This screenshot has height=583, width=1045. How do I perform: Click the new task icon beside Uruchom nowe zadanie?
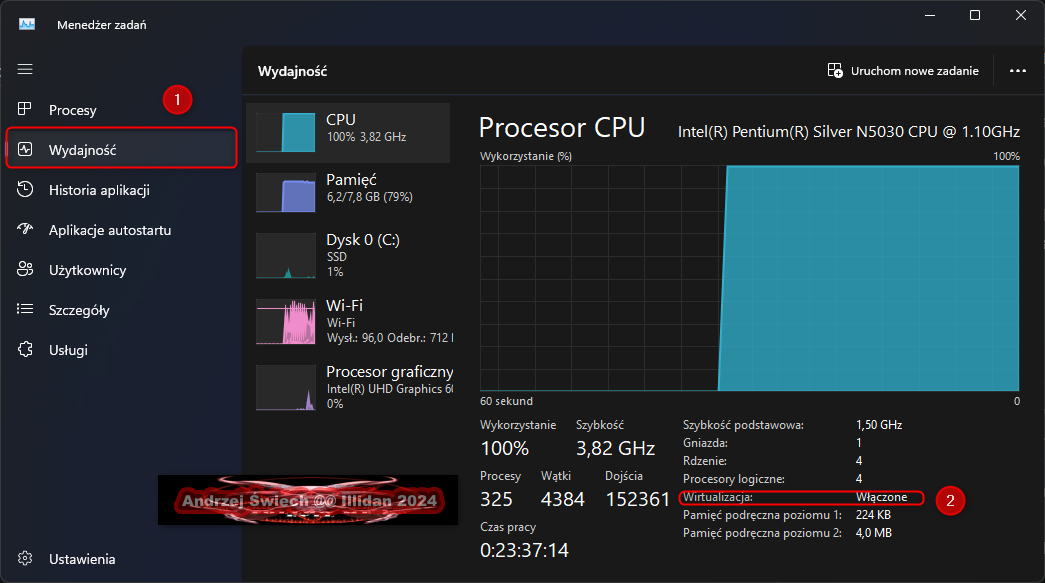(834, 71)
